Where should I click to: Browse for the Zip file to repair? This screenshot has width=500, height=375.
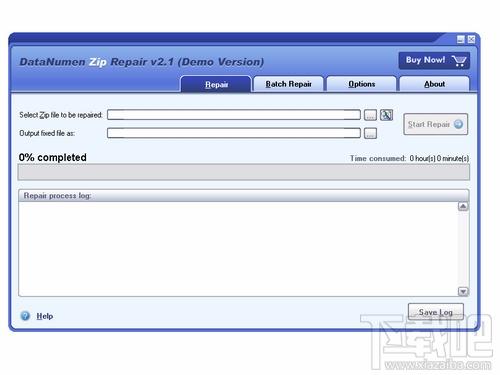370,115
